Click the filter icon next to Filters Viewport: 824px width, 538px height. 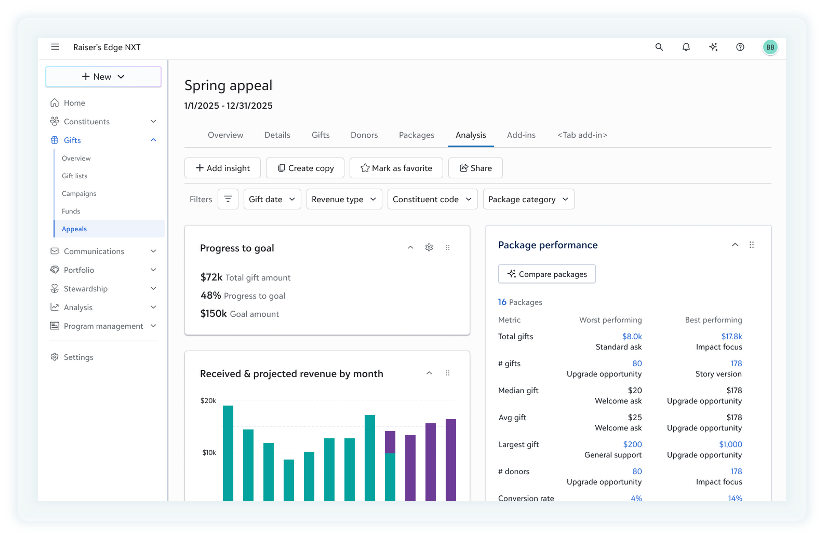(228, 199)
